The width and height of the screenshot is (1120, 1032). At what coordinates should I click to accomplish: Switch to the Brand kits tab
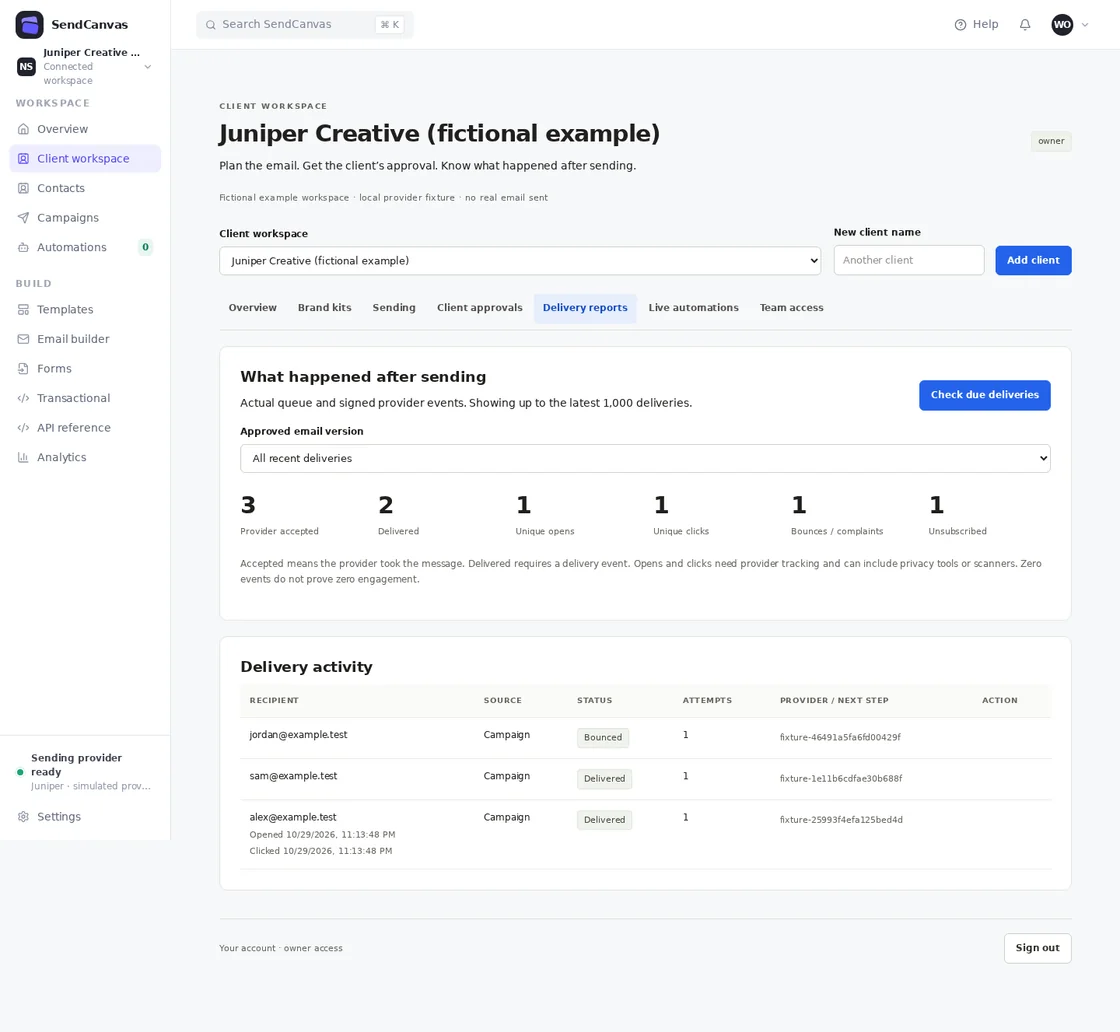point(324,308)
